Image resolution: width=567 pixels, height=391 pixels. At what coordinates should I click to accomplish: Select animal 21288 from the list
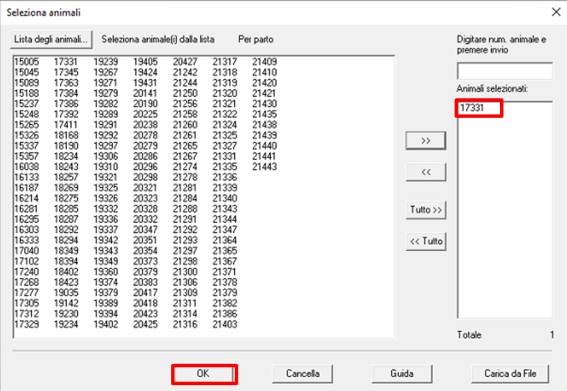pos(185,209)
